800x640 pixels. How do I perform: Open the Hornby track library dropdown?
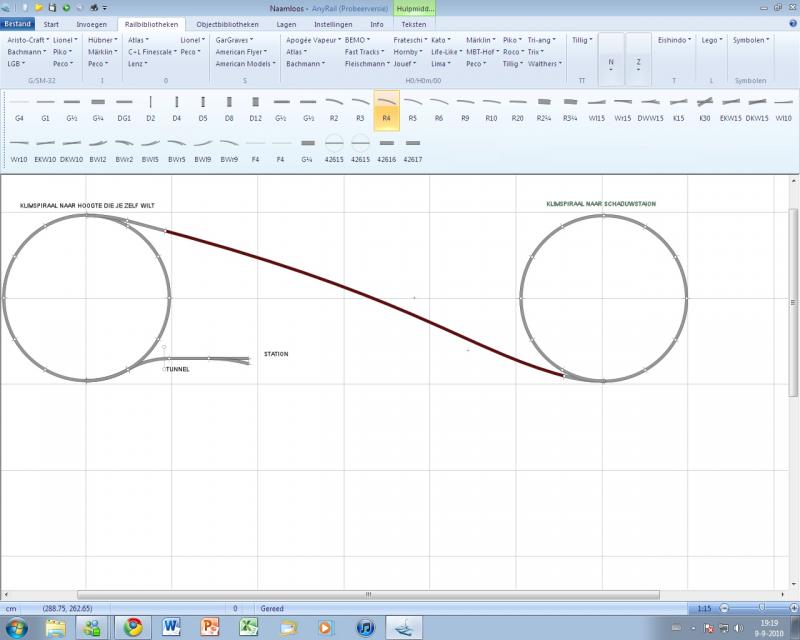pyautogui.click(x=407, y=51)
